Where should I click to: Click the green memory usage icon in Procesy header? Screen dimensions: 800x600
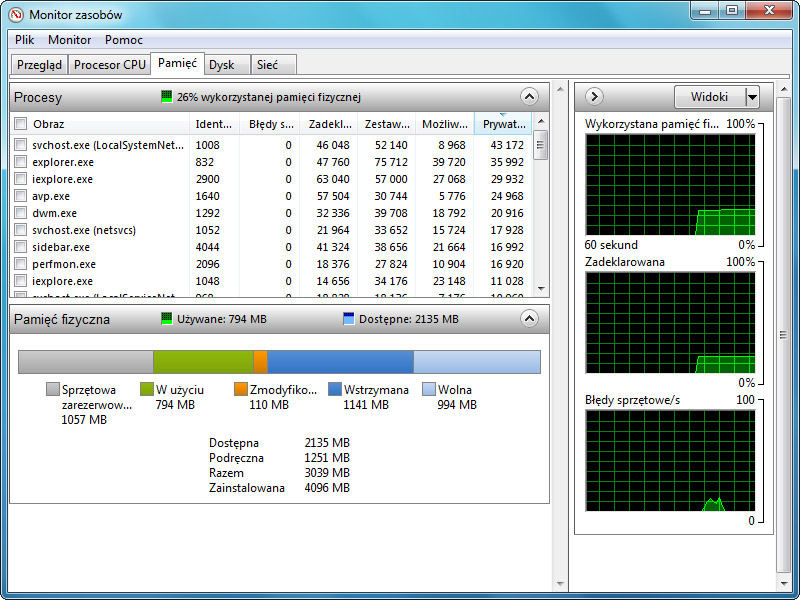coord(166,96)
